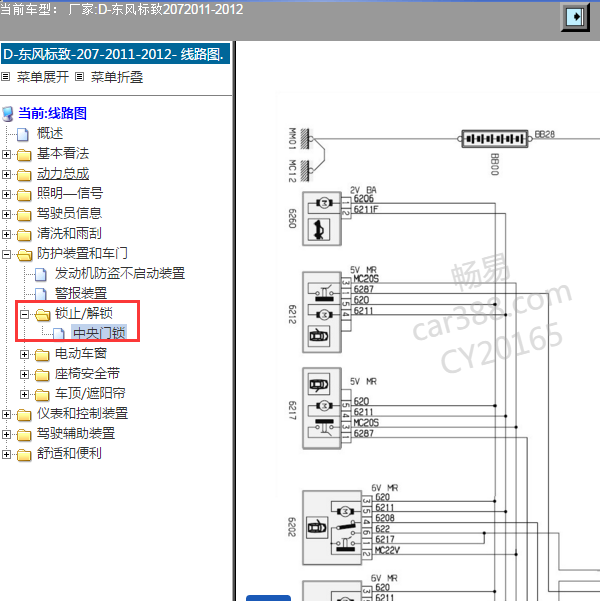This screenshot has width=600, height=601.
Task: Open the 发动机防盗不启动装置 diagram
Action: click(119, 274)
